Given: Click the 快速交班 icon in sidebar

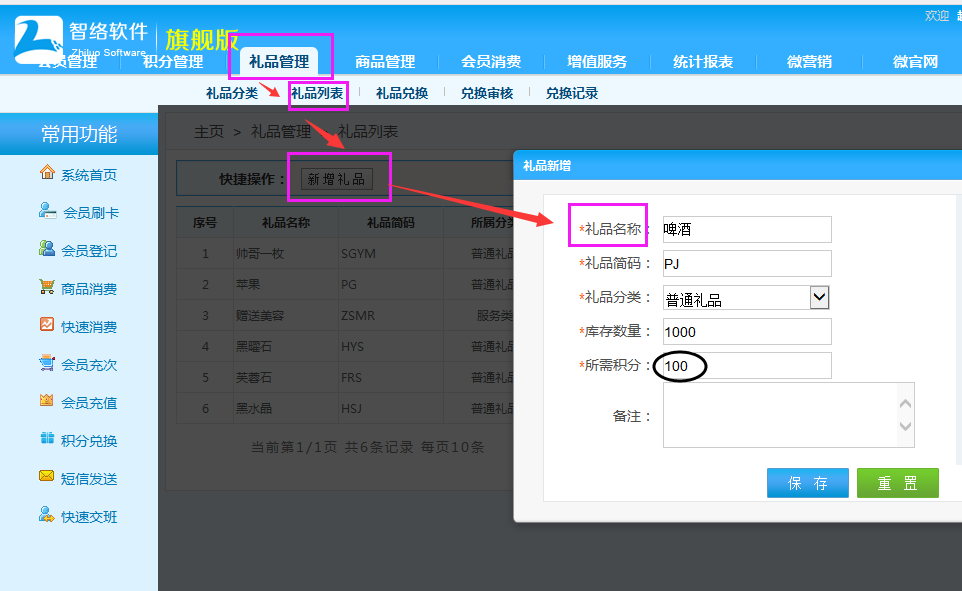Looking at the screenshot, I should [x=47, y=515].
